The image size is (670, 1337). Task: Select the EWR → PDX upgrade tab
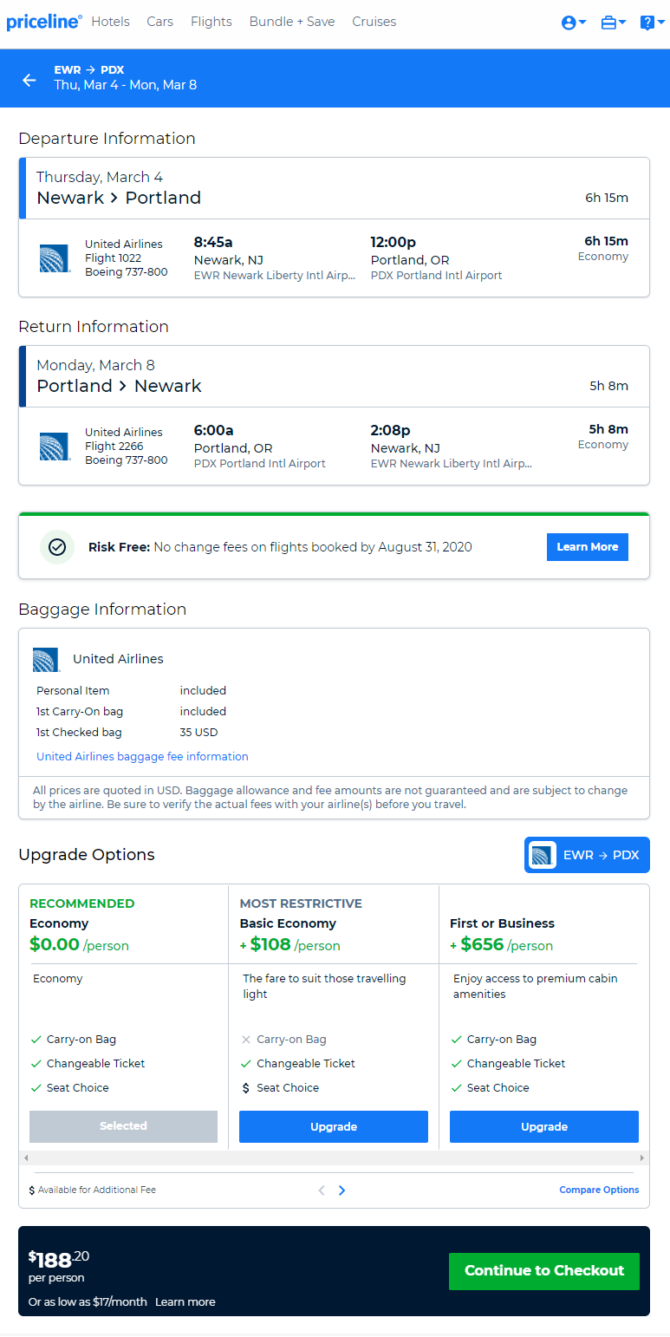pyautogui.click(x=587, y=855)
